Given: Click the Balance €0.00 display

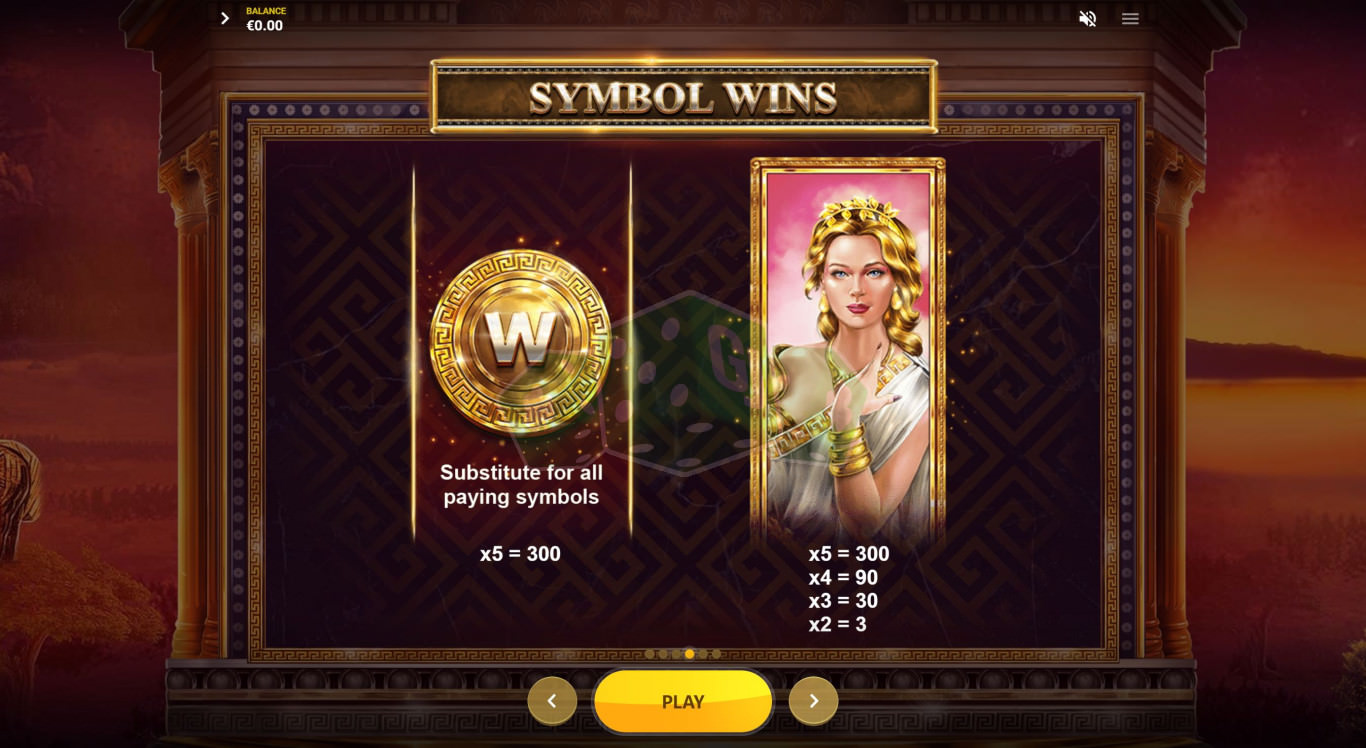Looking at the screenshot, I should [x=265, y=19].
